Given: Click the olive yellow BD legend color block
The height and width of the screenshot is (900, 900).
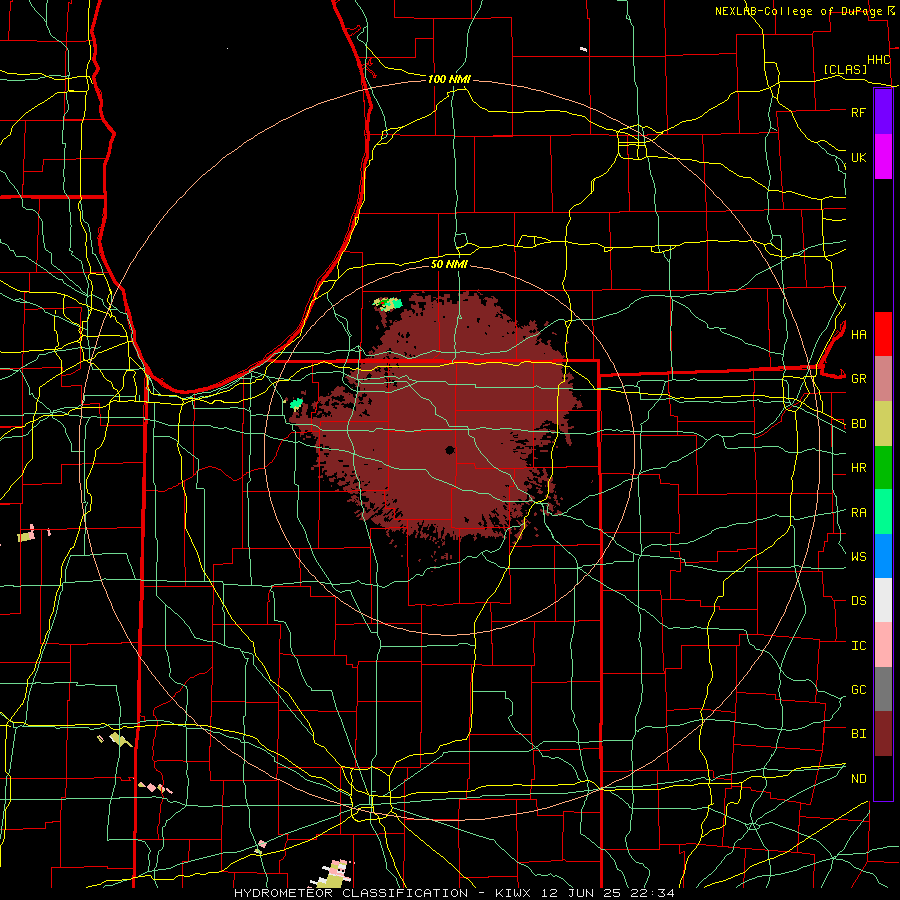Looking at the screenshot, I should (x=883, y=423).
